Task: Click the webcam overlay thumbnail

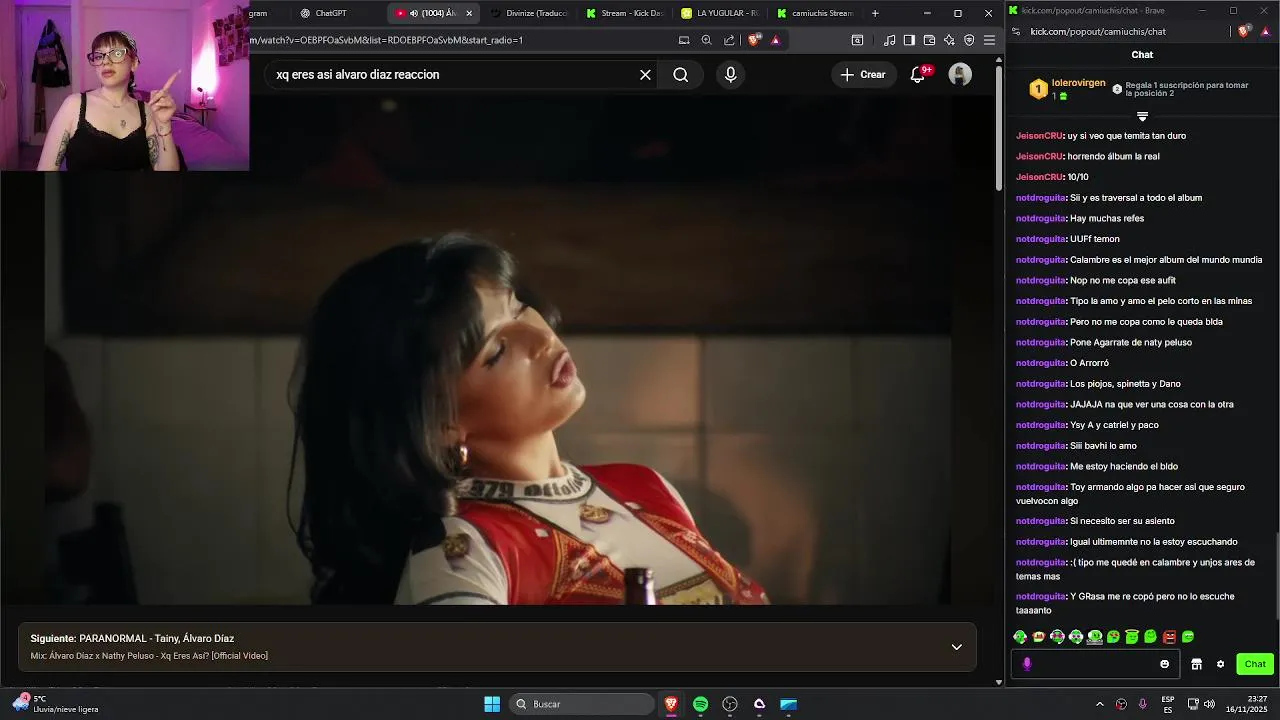Action: point(124,85)
